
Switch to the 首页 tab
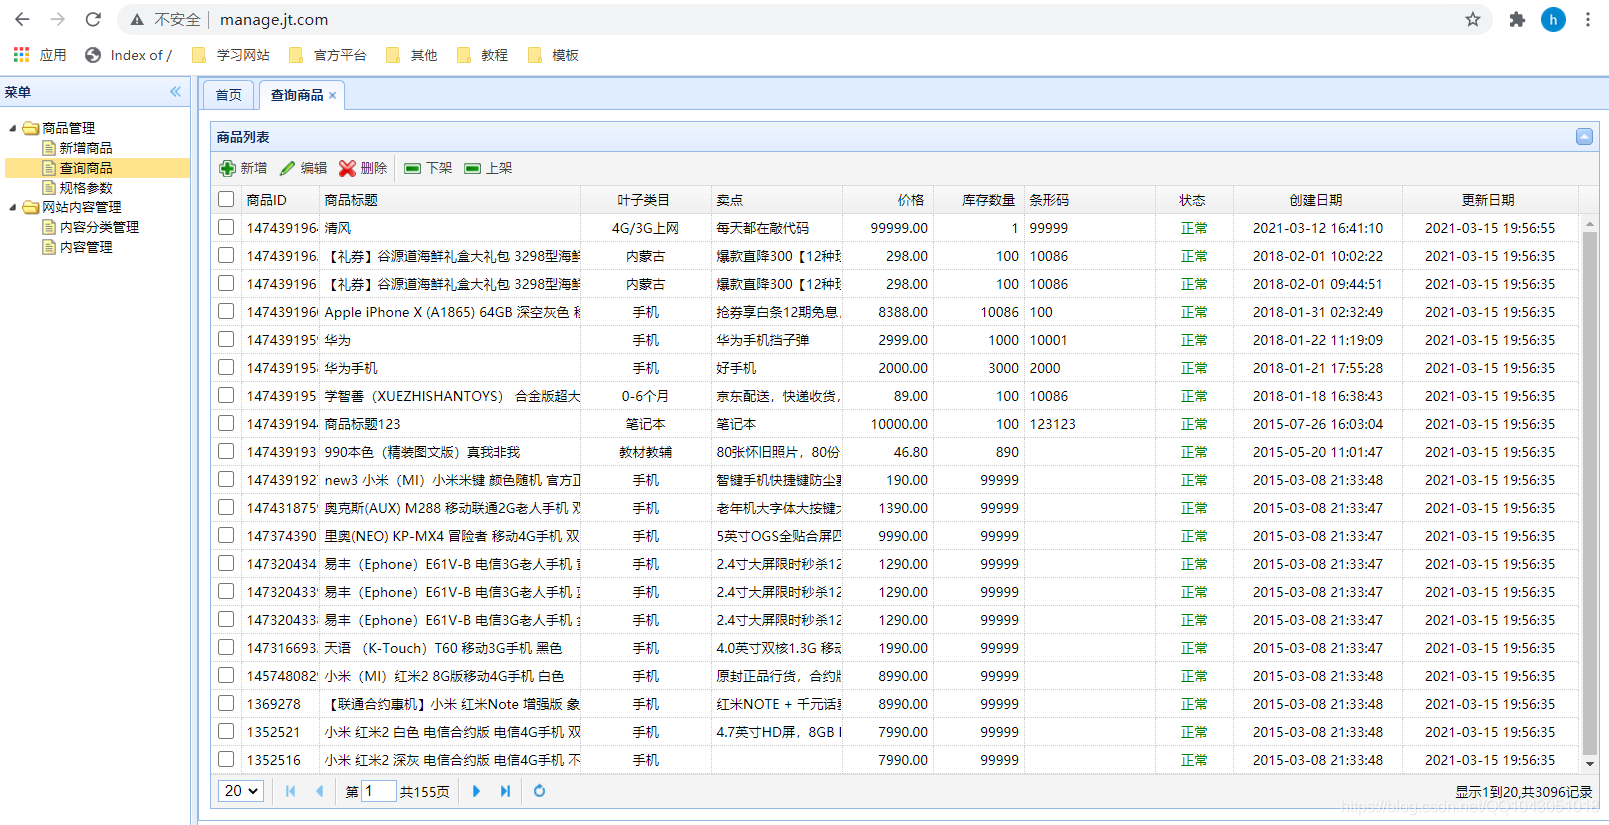coord(229,95)
